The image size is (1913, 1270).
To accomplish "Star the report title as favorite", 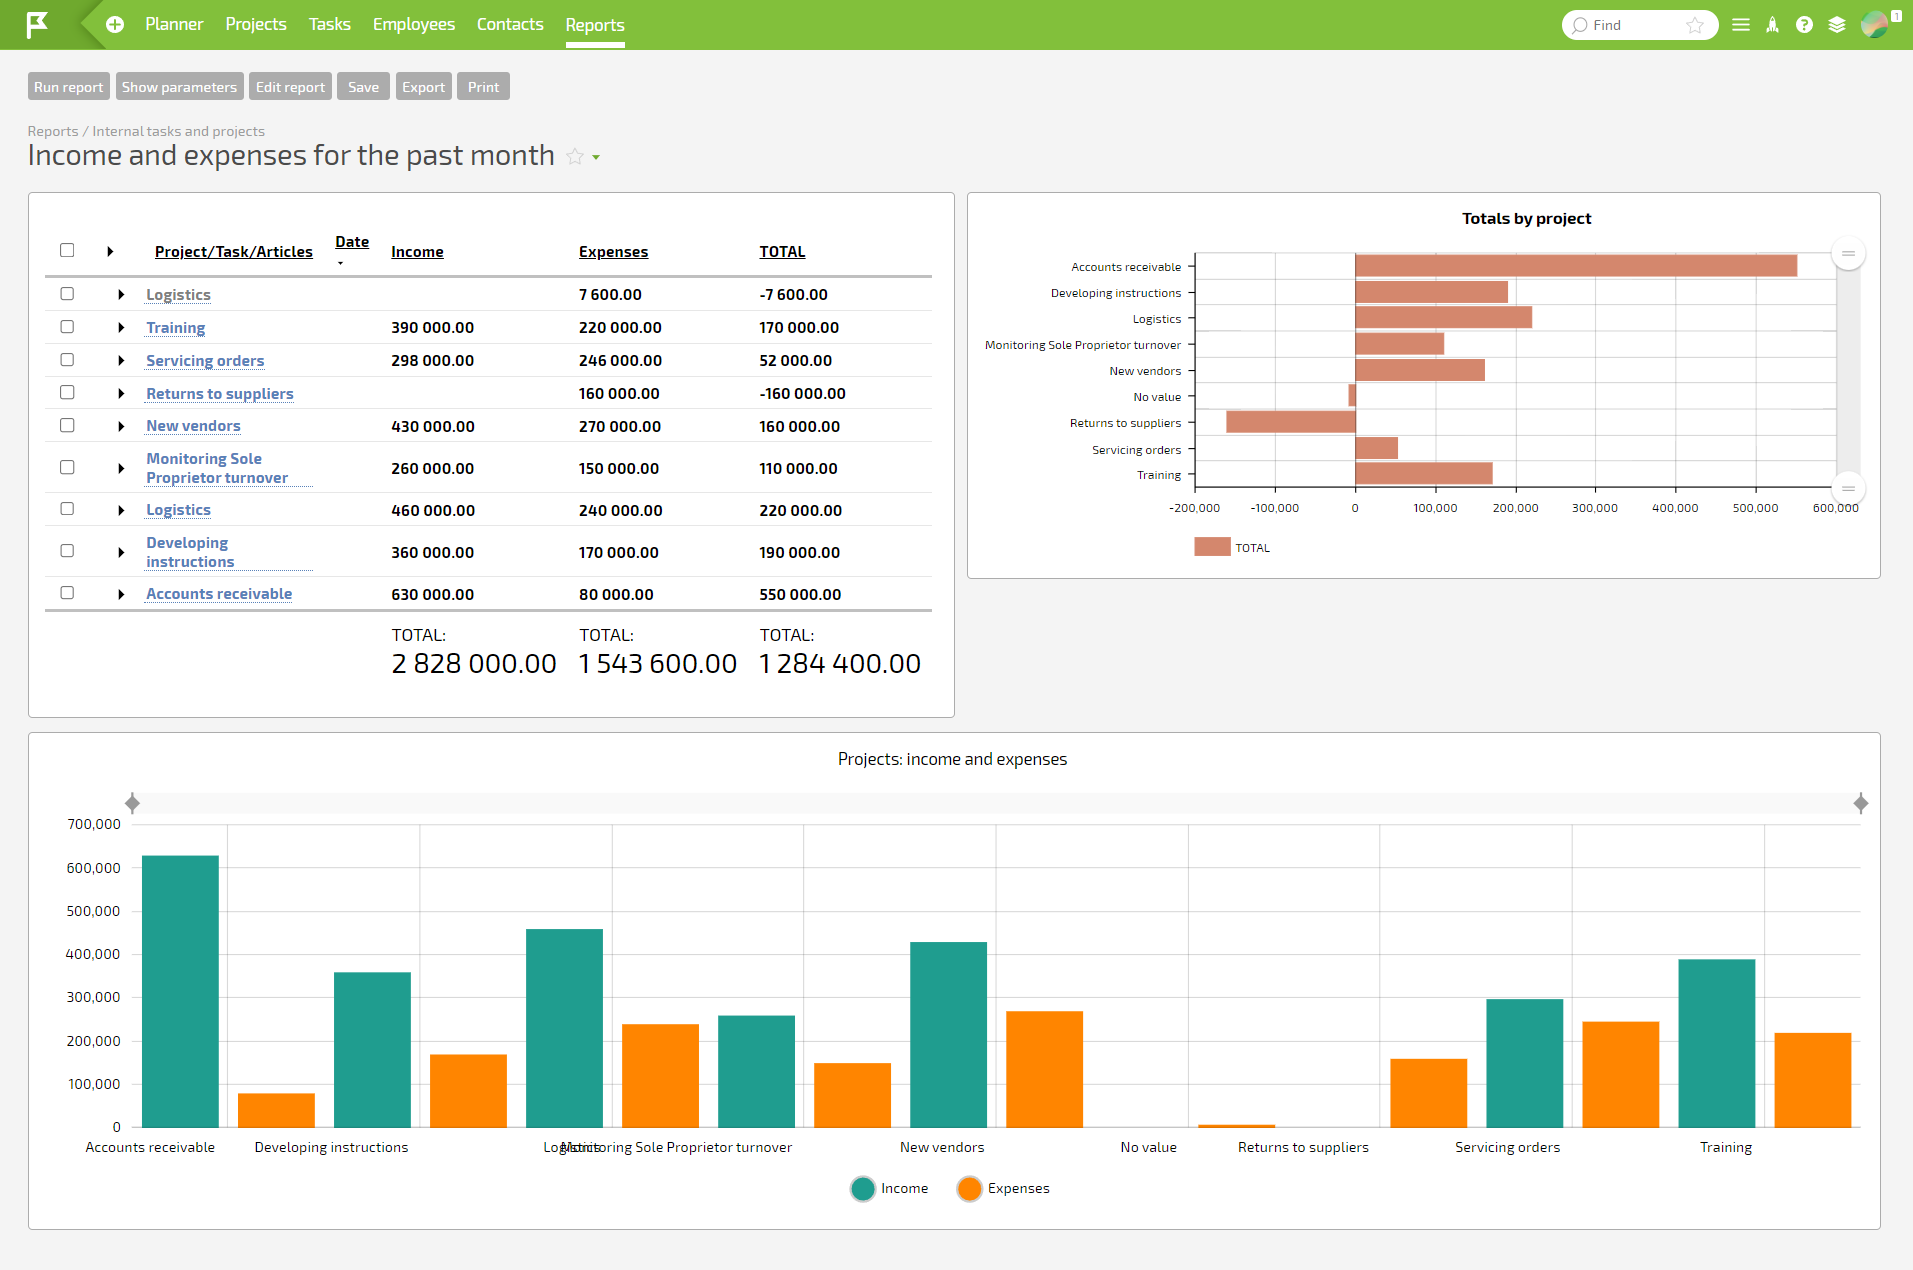I will 575,156.
